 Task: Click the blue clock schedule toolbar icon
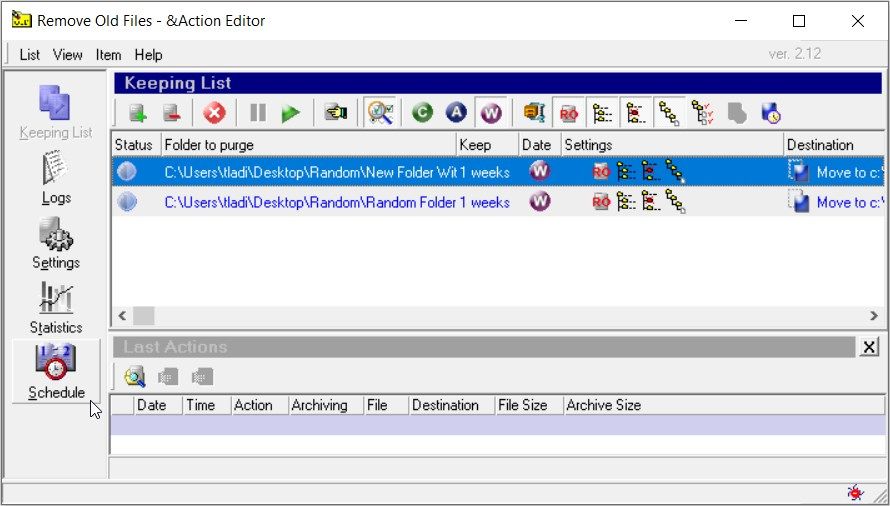[770, 113]
